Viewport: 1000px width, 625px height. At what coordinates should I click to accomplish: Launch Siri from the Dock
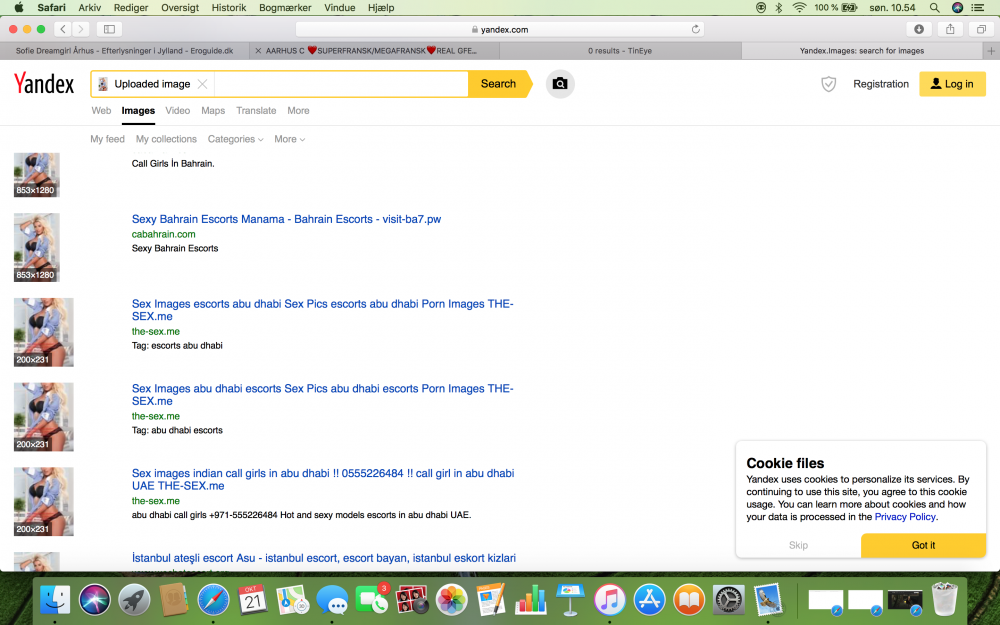pos(94,600)
